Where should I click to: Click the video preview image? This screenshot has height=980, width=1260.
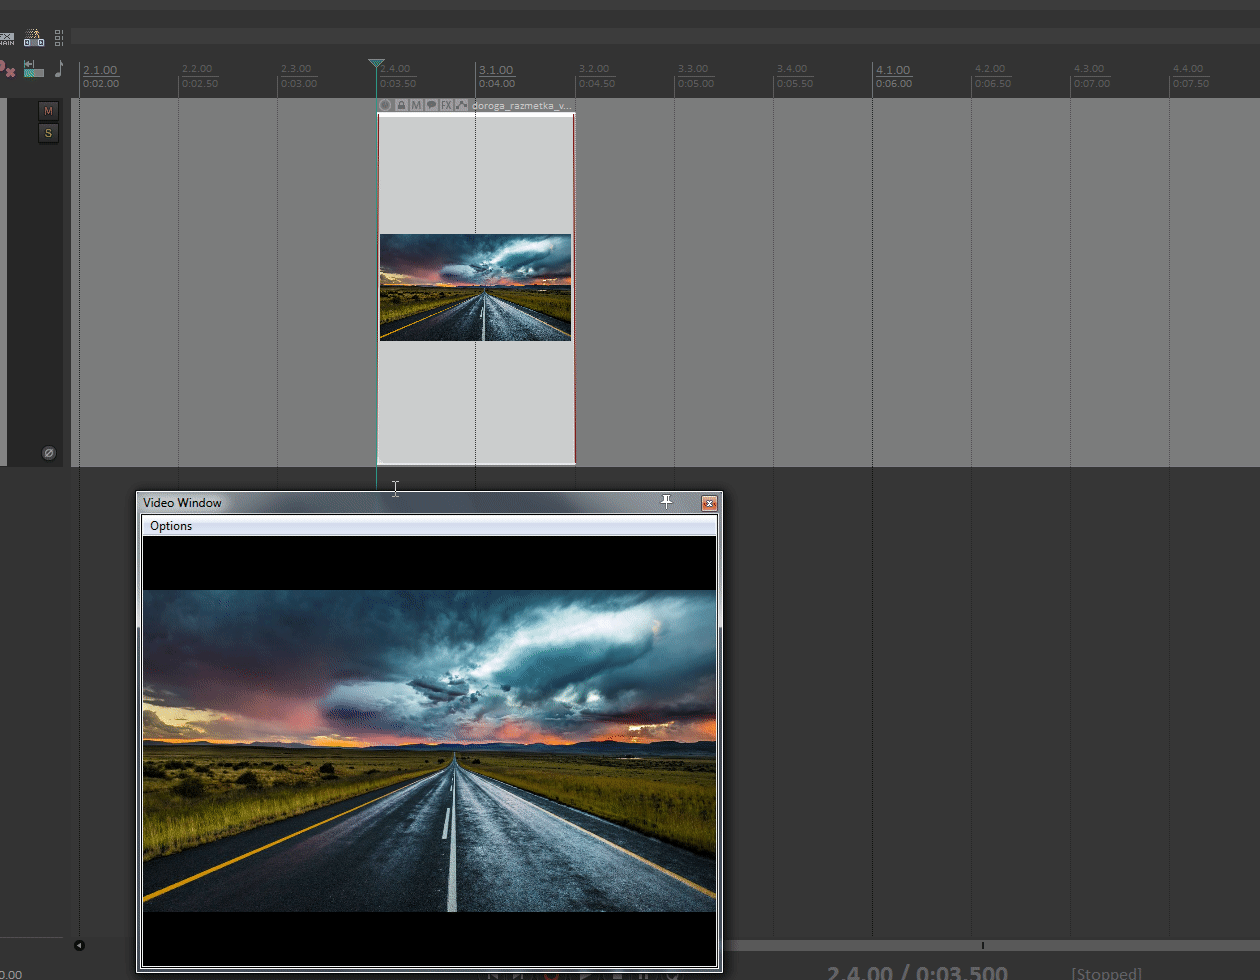point(429,751)
